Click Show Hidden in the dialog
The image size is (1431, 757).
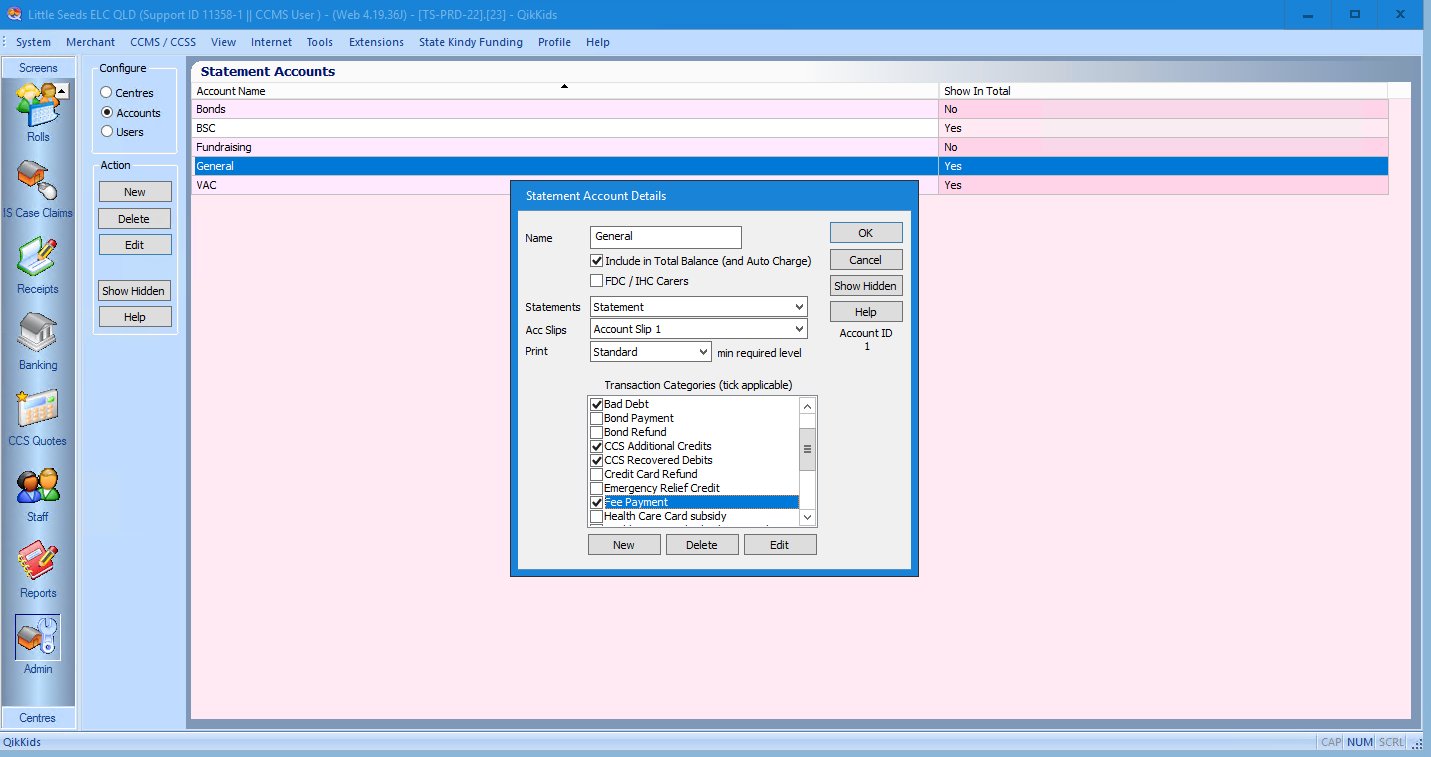(866, 286)
